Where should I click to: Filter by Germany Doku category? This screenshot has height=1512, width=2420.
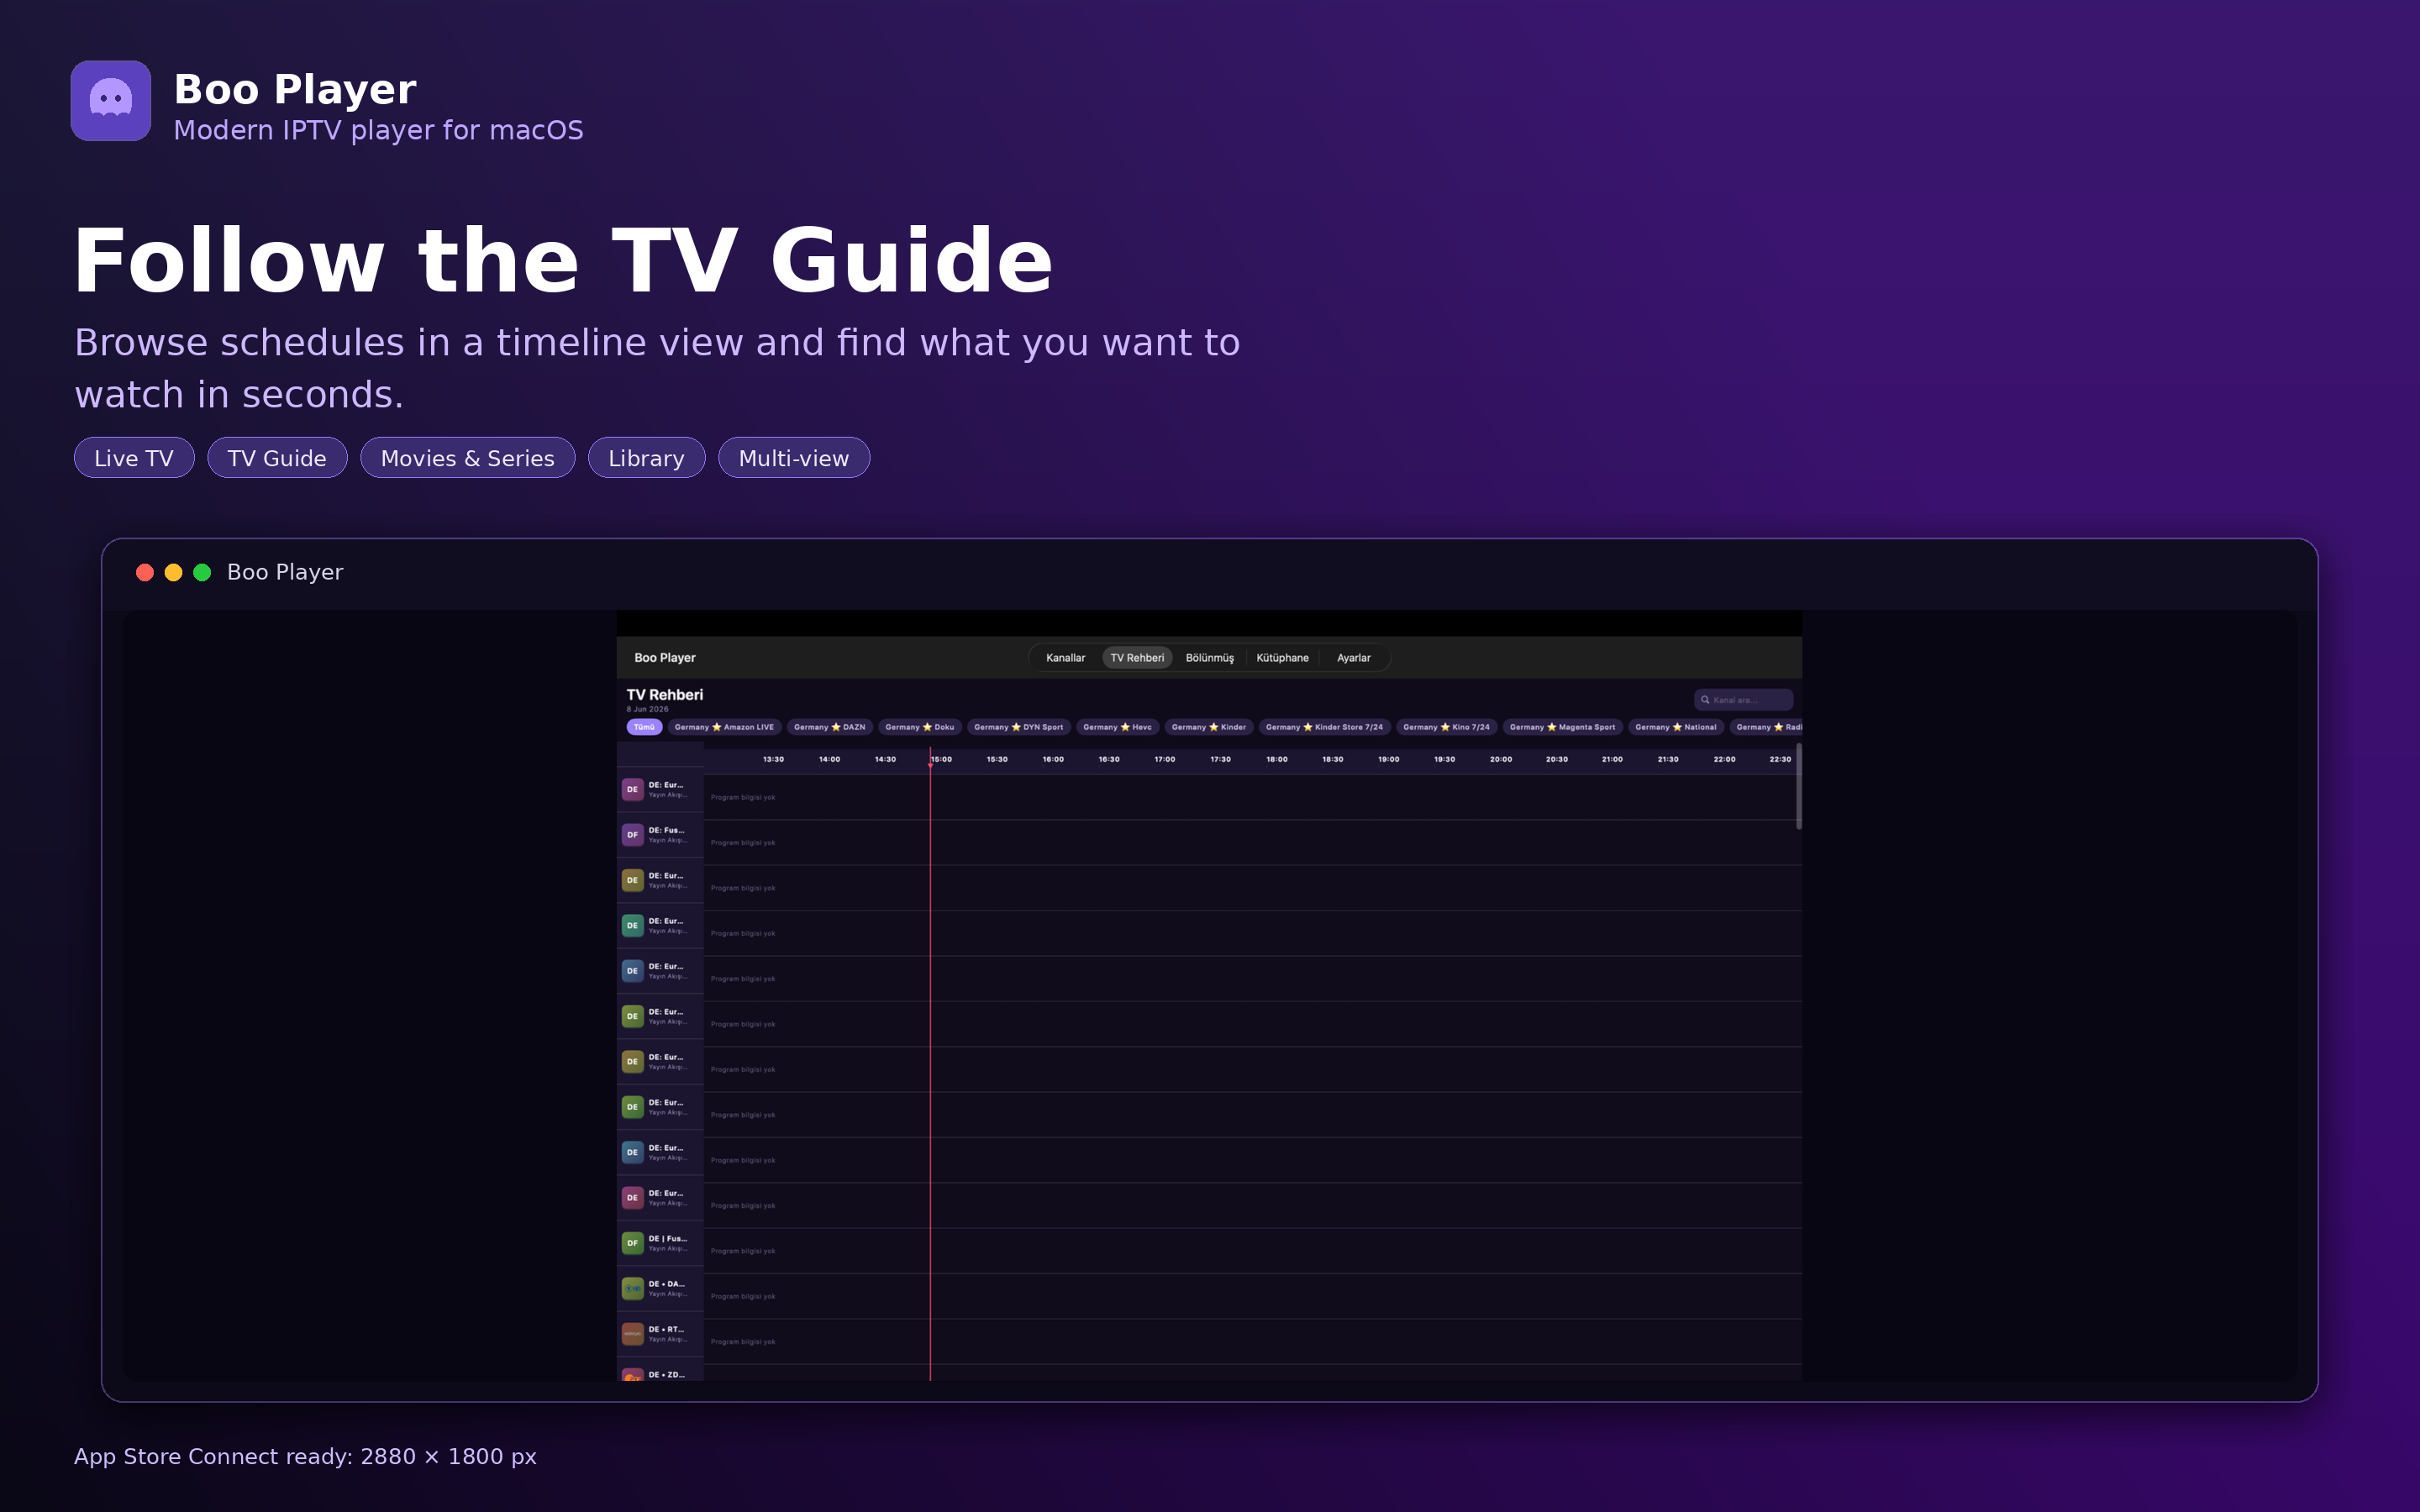[x=920, y=727]
